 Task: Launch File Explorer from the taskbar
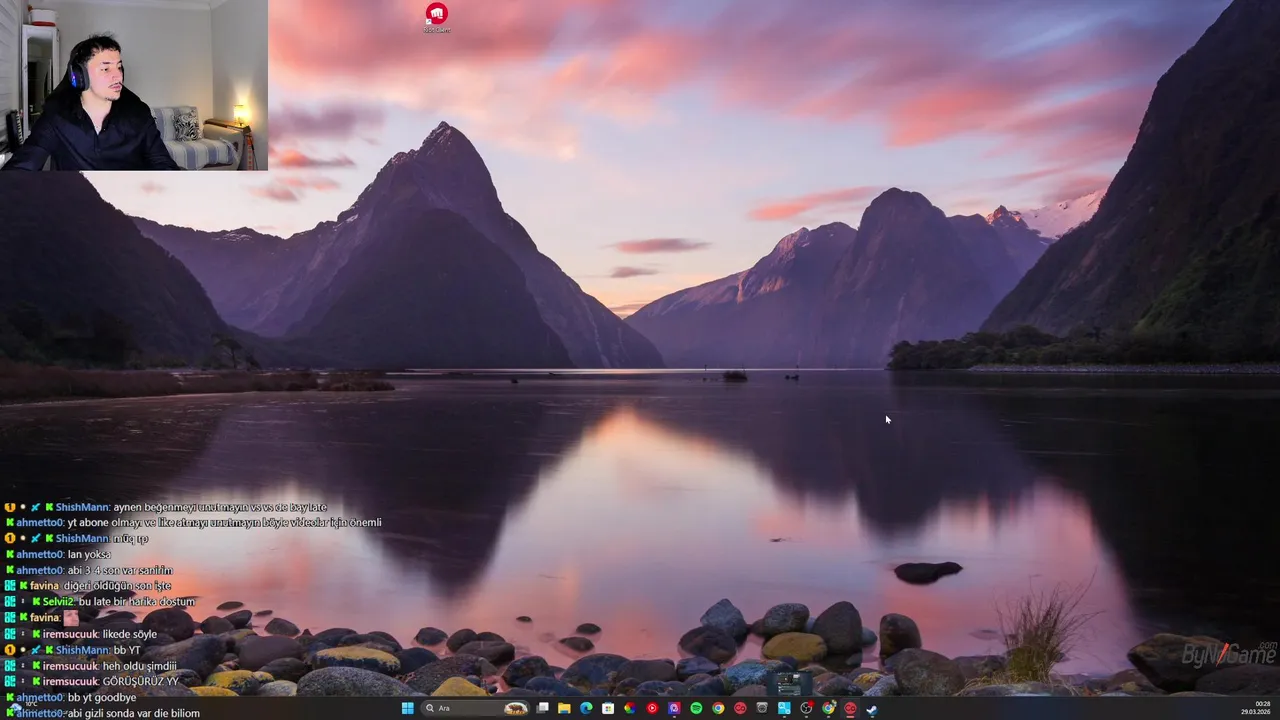pyautogui.click(x=564, y=708)
